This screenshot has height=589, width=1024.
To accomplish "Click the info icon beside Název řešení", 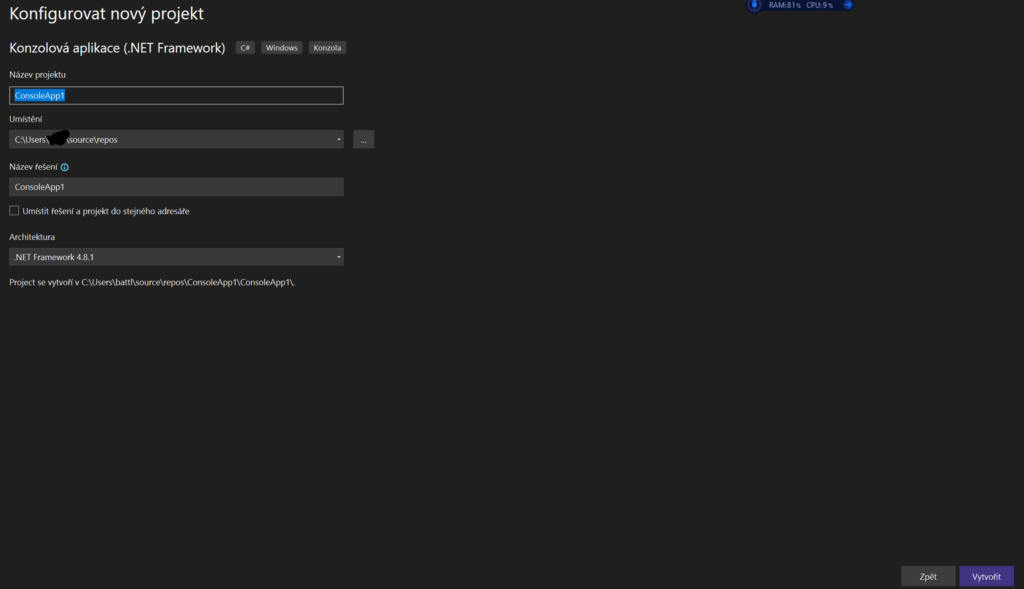I will 65,168.
